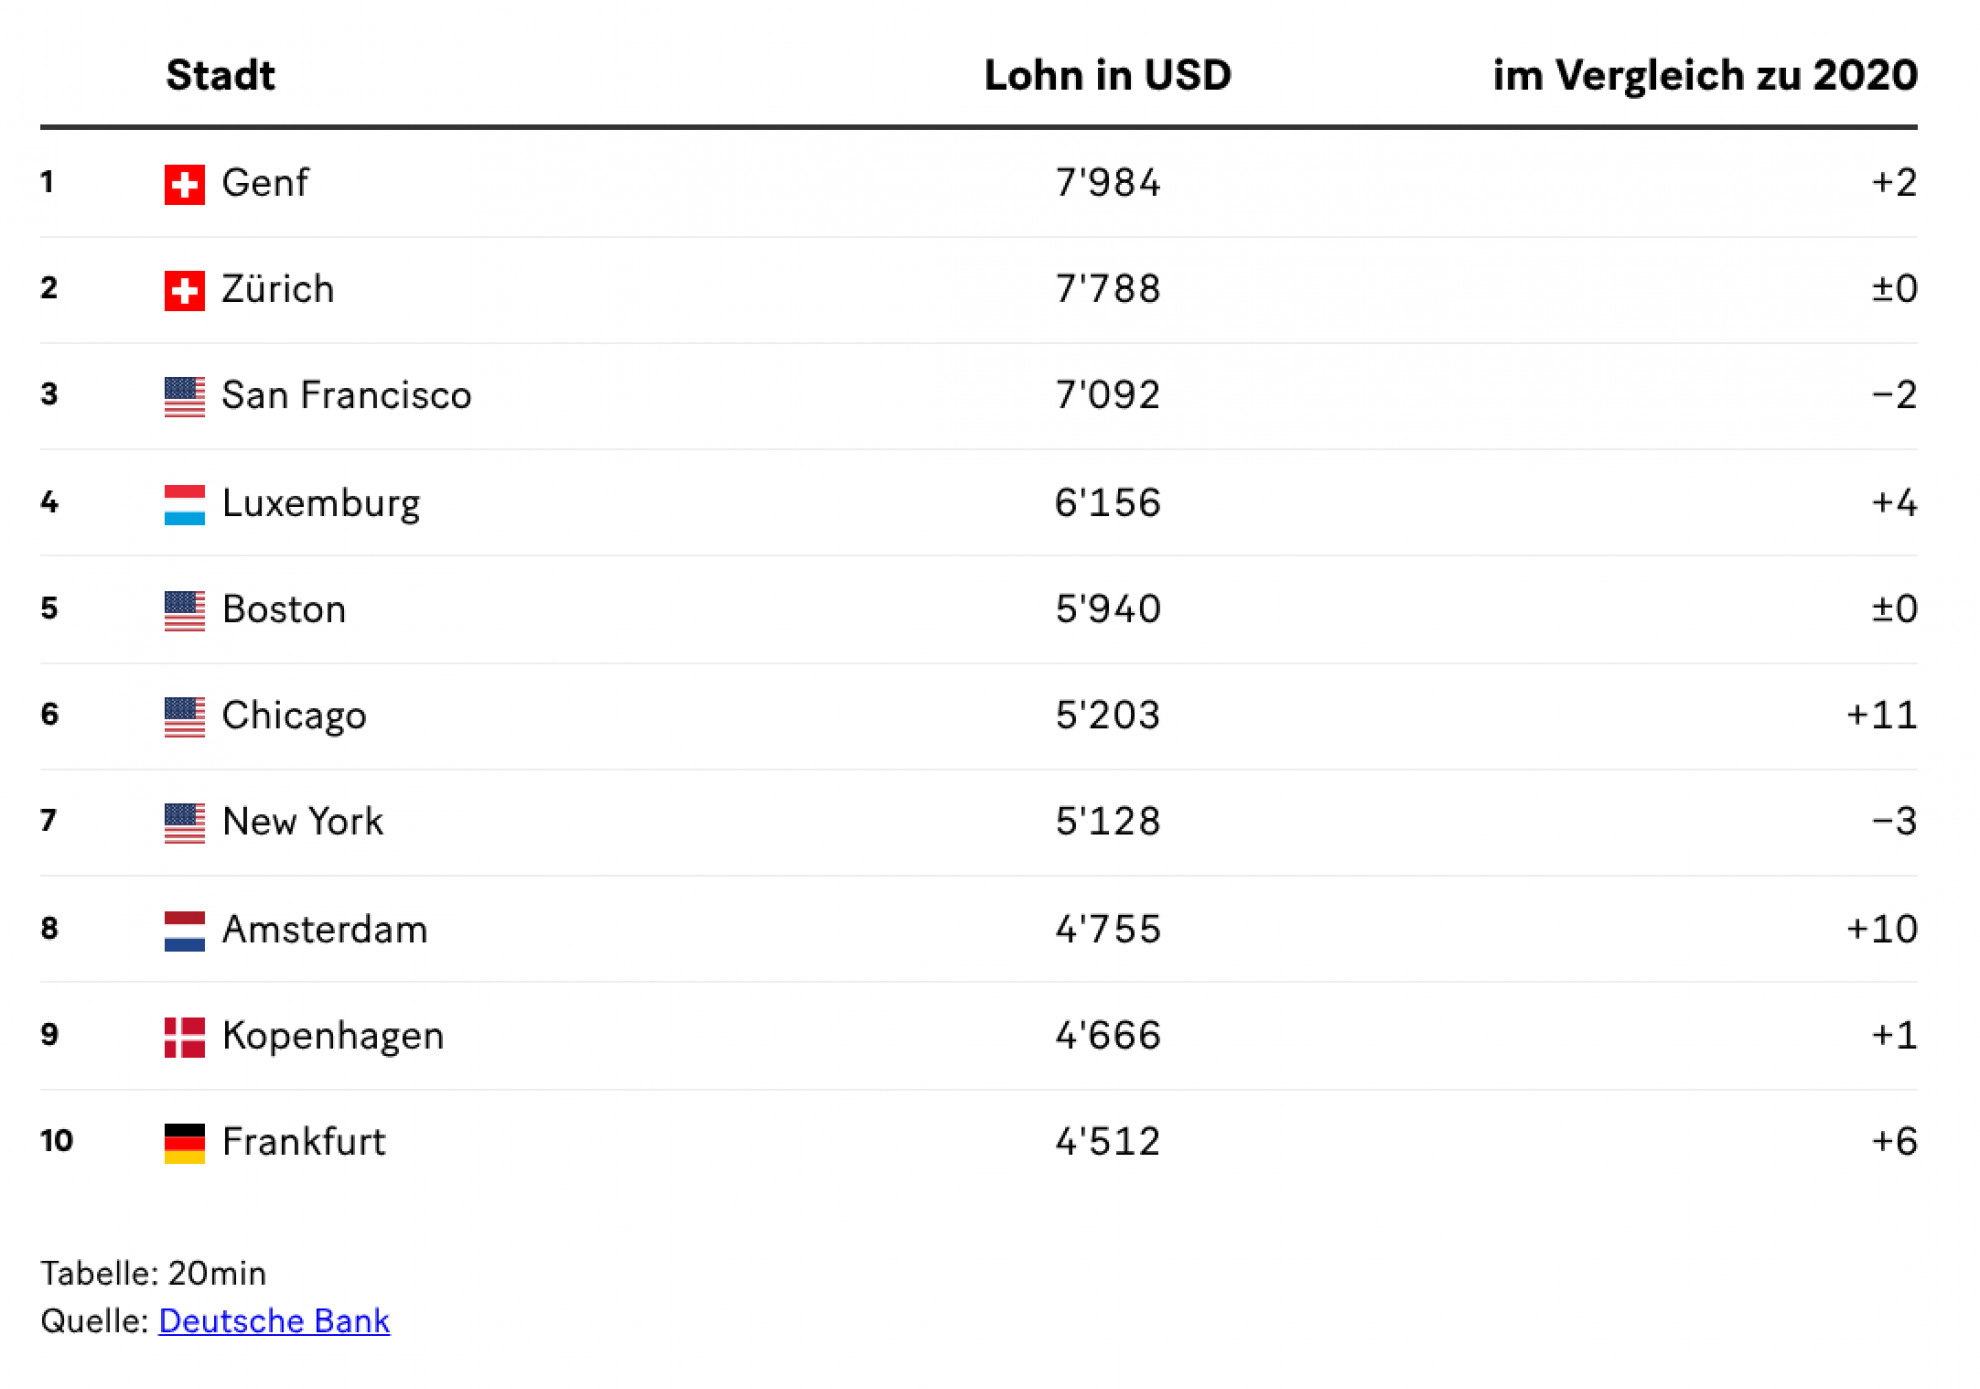The width and height of the screenshot is (1980, 1389).
Task: Select the Genf wage value 7'984
Action: click(1108, 183)
